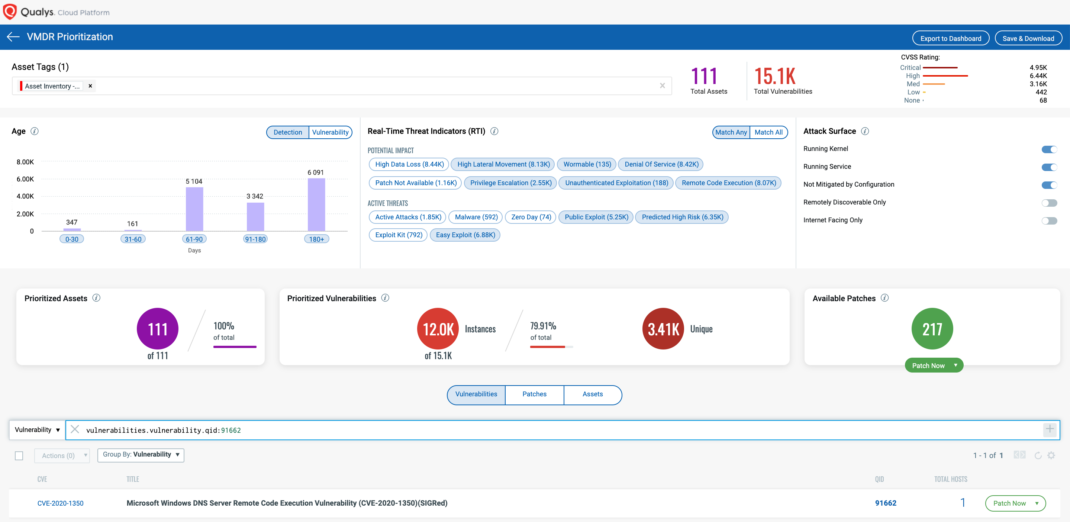Disable the Running Kernel toggle
This screenshot has width=1070, height=522.
pyautogui.click(x=1048, y=149)
